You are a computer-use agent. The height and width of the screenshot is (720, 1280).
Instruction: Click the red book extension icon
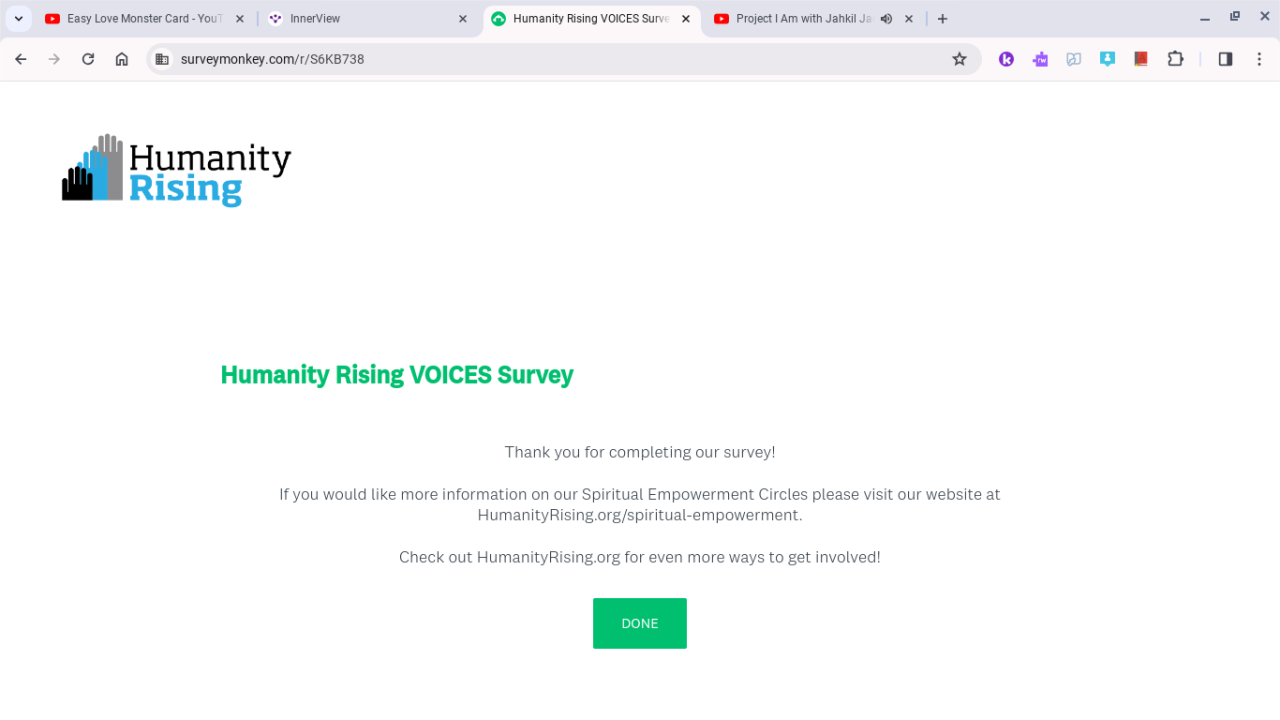pos(1141,59)
